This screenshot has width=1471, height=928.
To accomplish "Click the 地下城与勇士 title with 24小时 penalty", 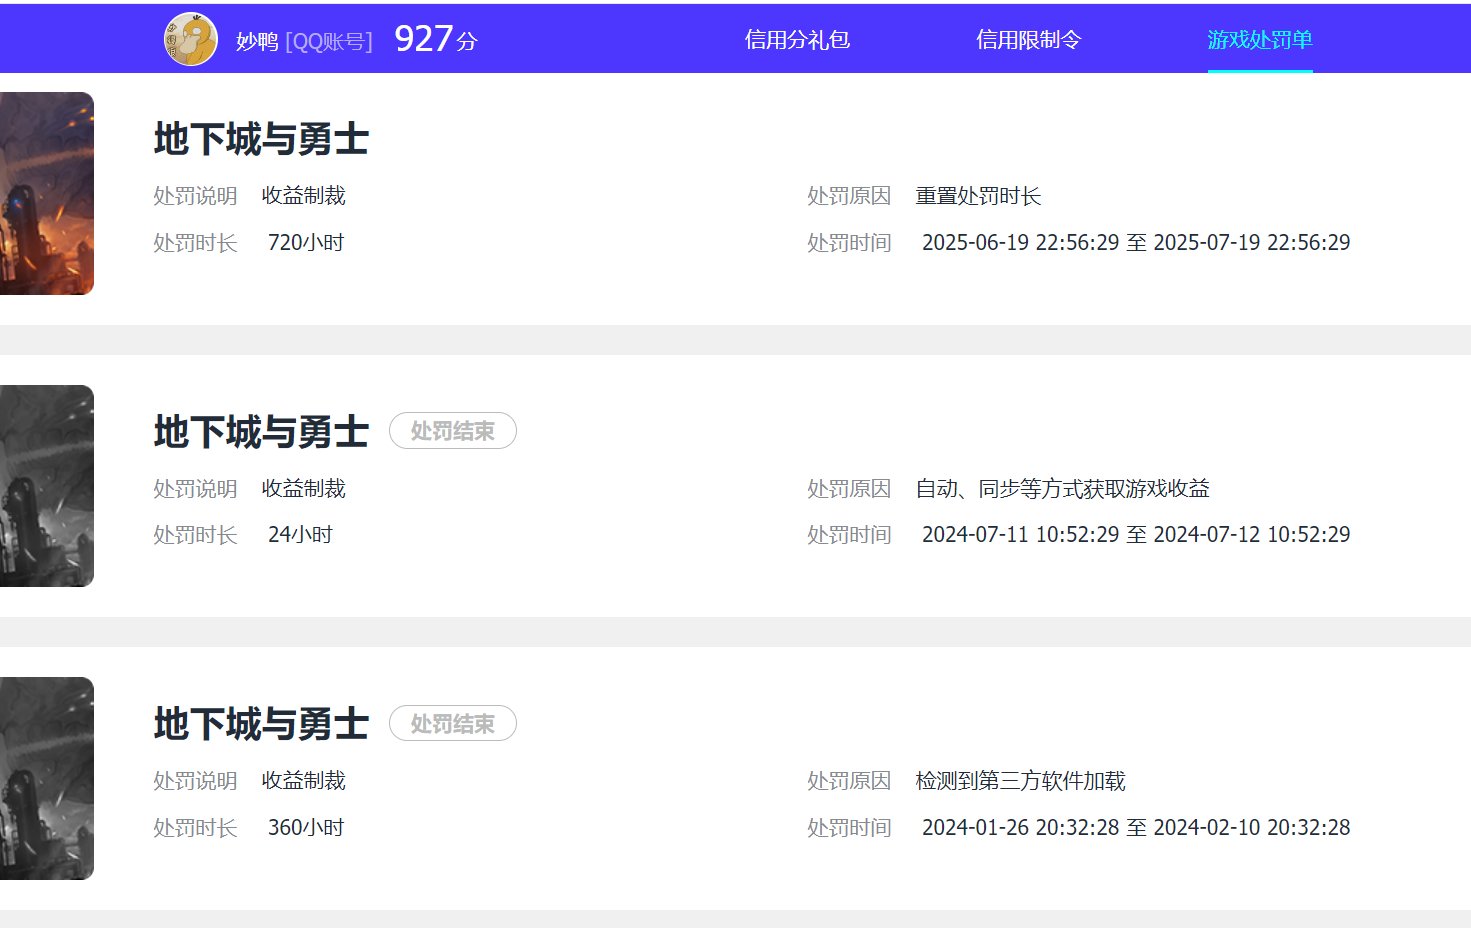I will tap(261, 432).
